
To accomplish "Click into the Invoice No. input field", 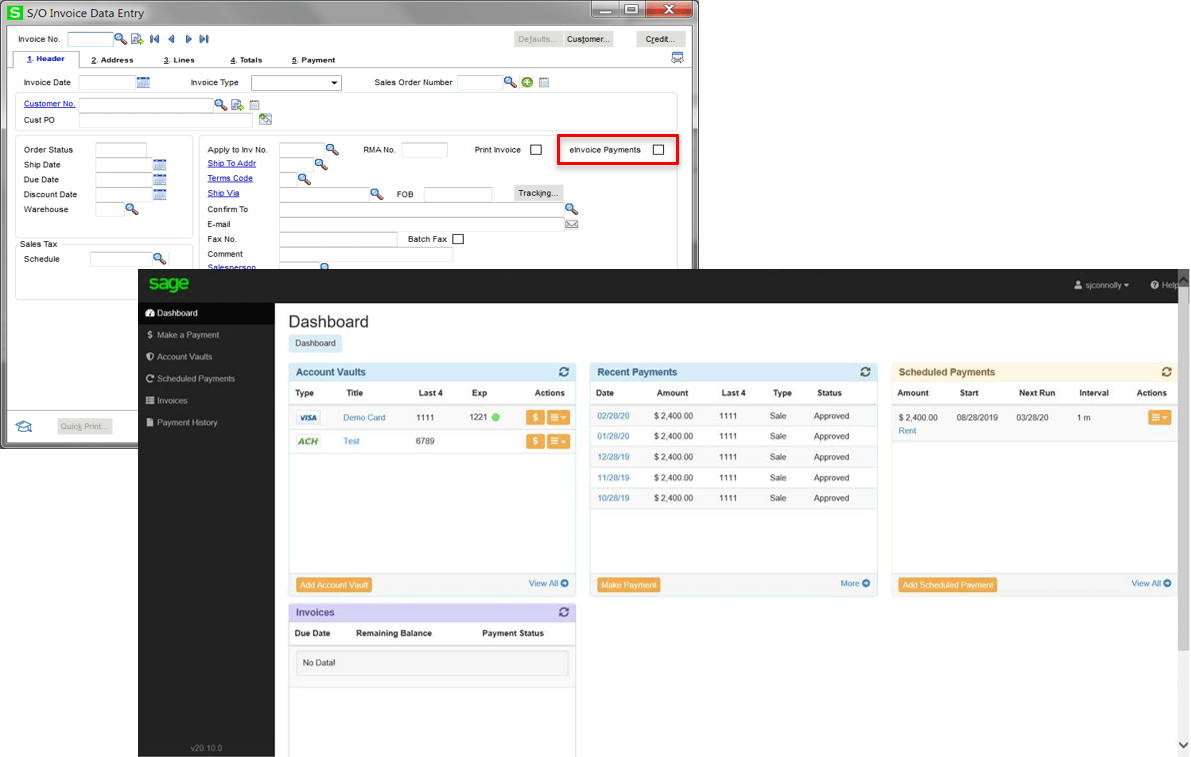I will pyautogui.click(x=90, y=39).
